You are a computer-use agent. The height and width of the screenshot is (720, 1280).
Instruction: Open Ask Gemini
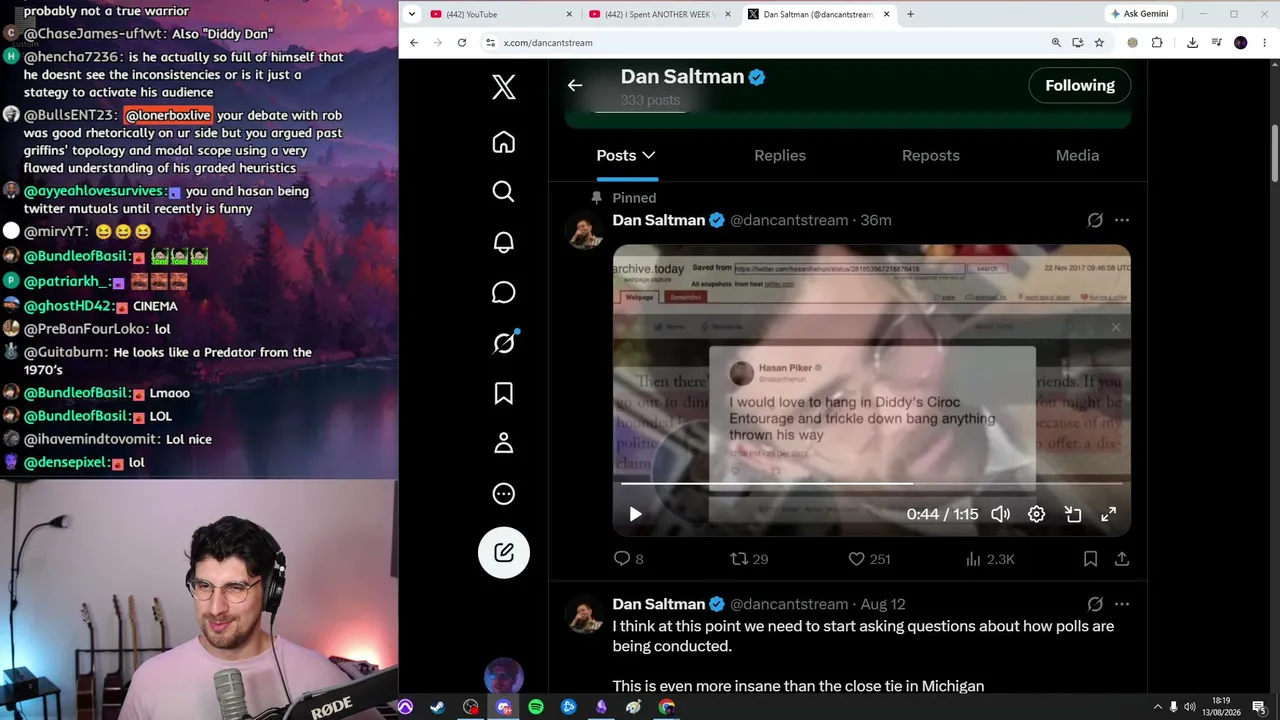click(1139, 14)
